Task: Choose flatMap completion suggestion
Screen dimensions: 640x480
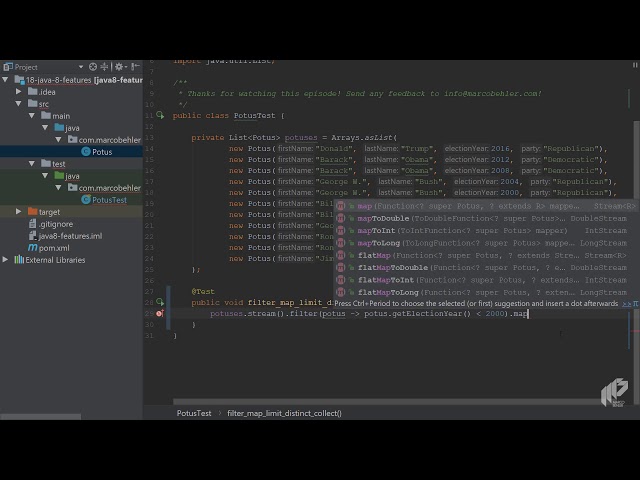Action: (487, 256)
